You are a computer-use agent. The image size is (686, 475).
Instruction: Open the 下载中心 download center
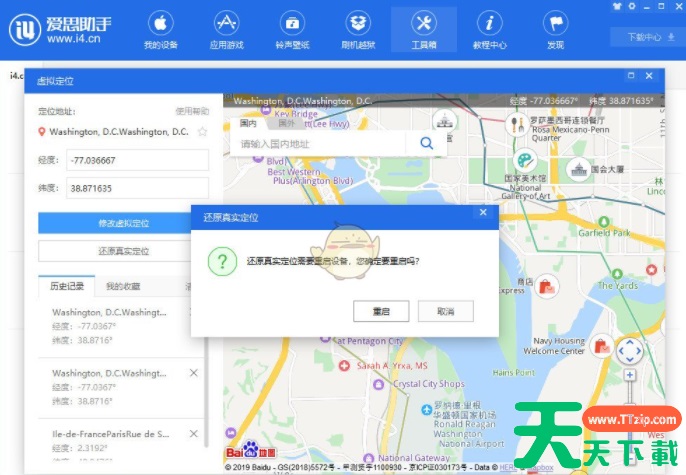651,37
